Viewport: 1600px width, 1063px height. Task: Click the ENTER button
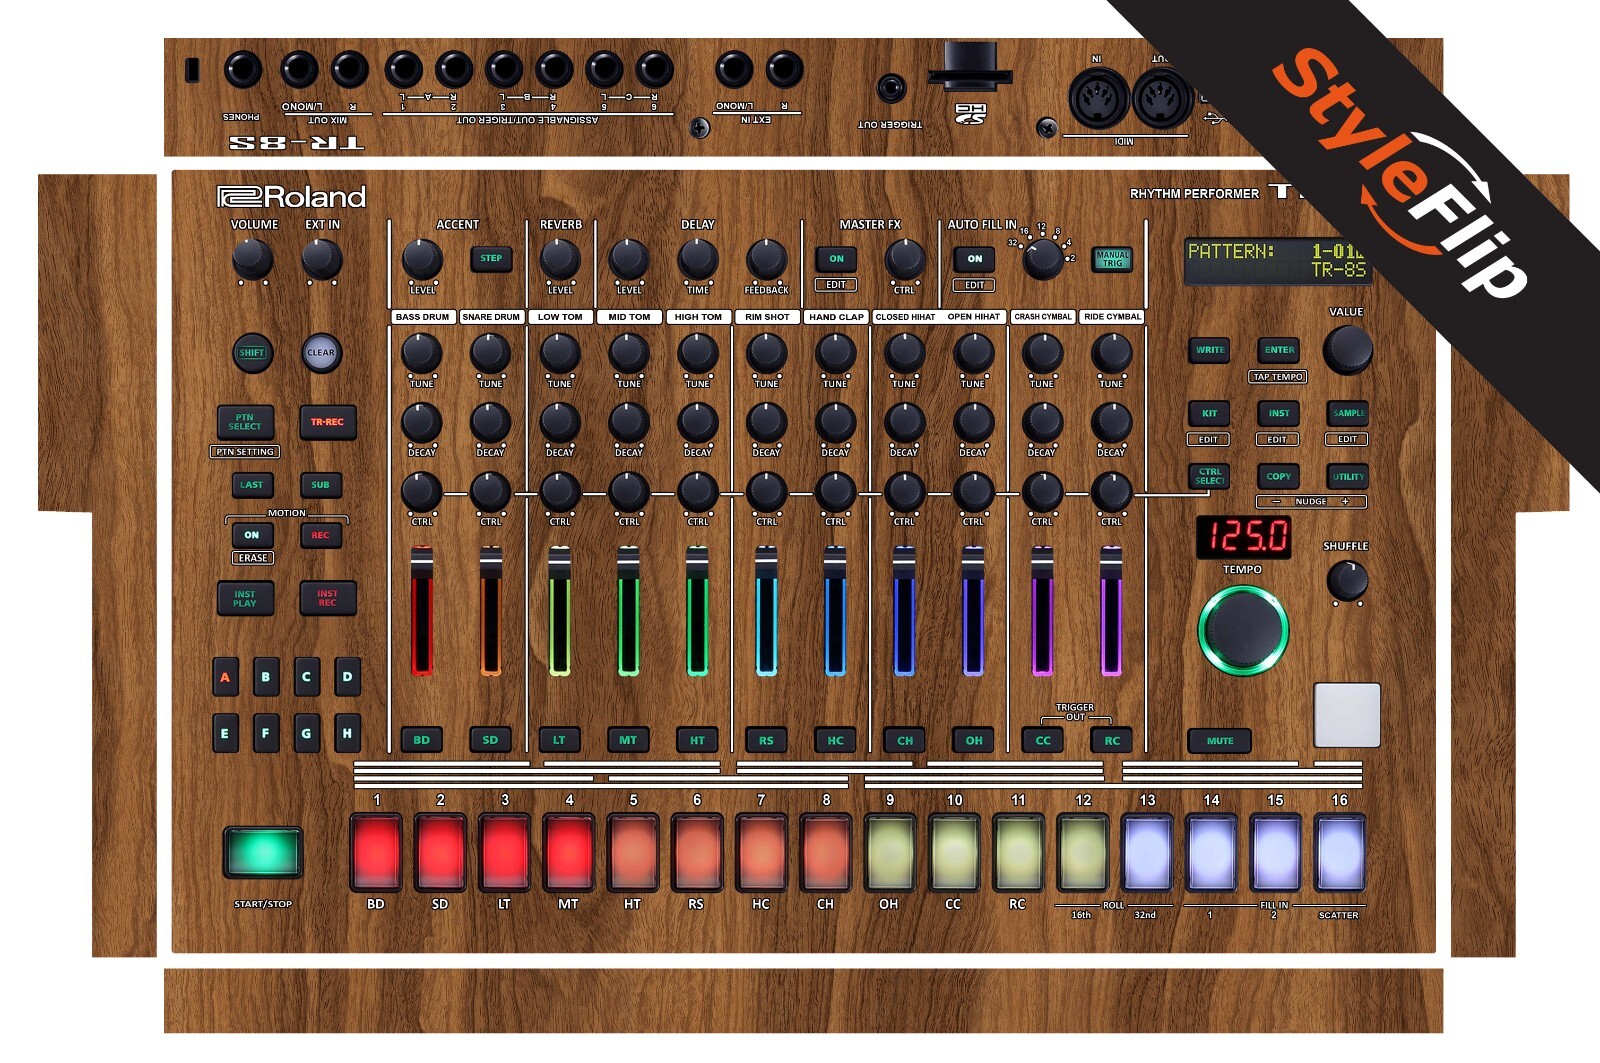tap(1279, 350)
